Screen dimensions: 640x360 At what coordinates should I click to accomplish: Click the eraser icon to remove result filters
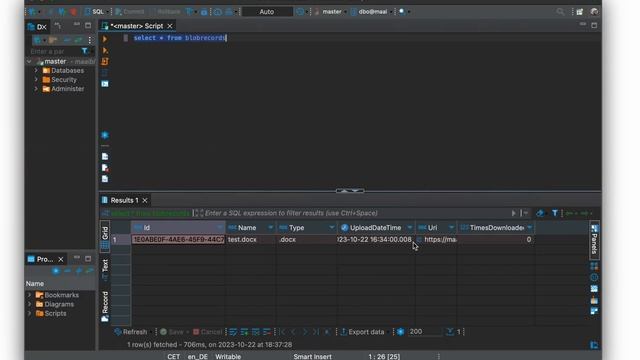pos(540,213)
